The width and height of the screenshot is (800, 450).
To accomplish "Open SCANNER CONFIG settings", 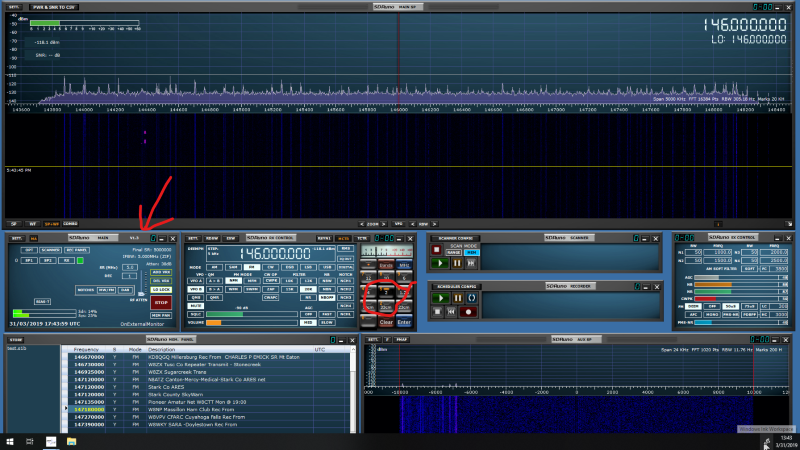I will (456, 238).
